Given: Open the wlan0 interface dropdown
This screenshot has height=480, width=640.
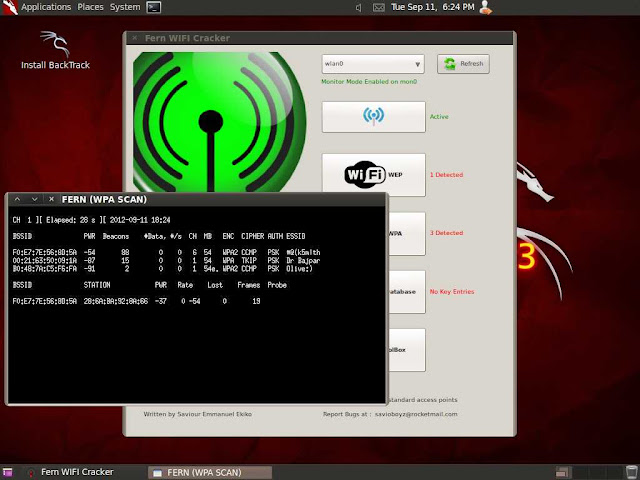Looking at the screenshot, I should pos(373,64).
